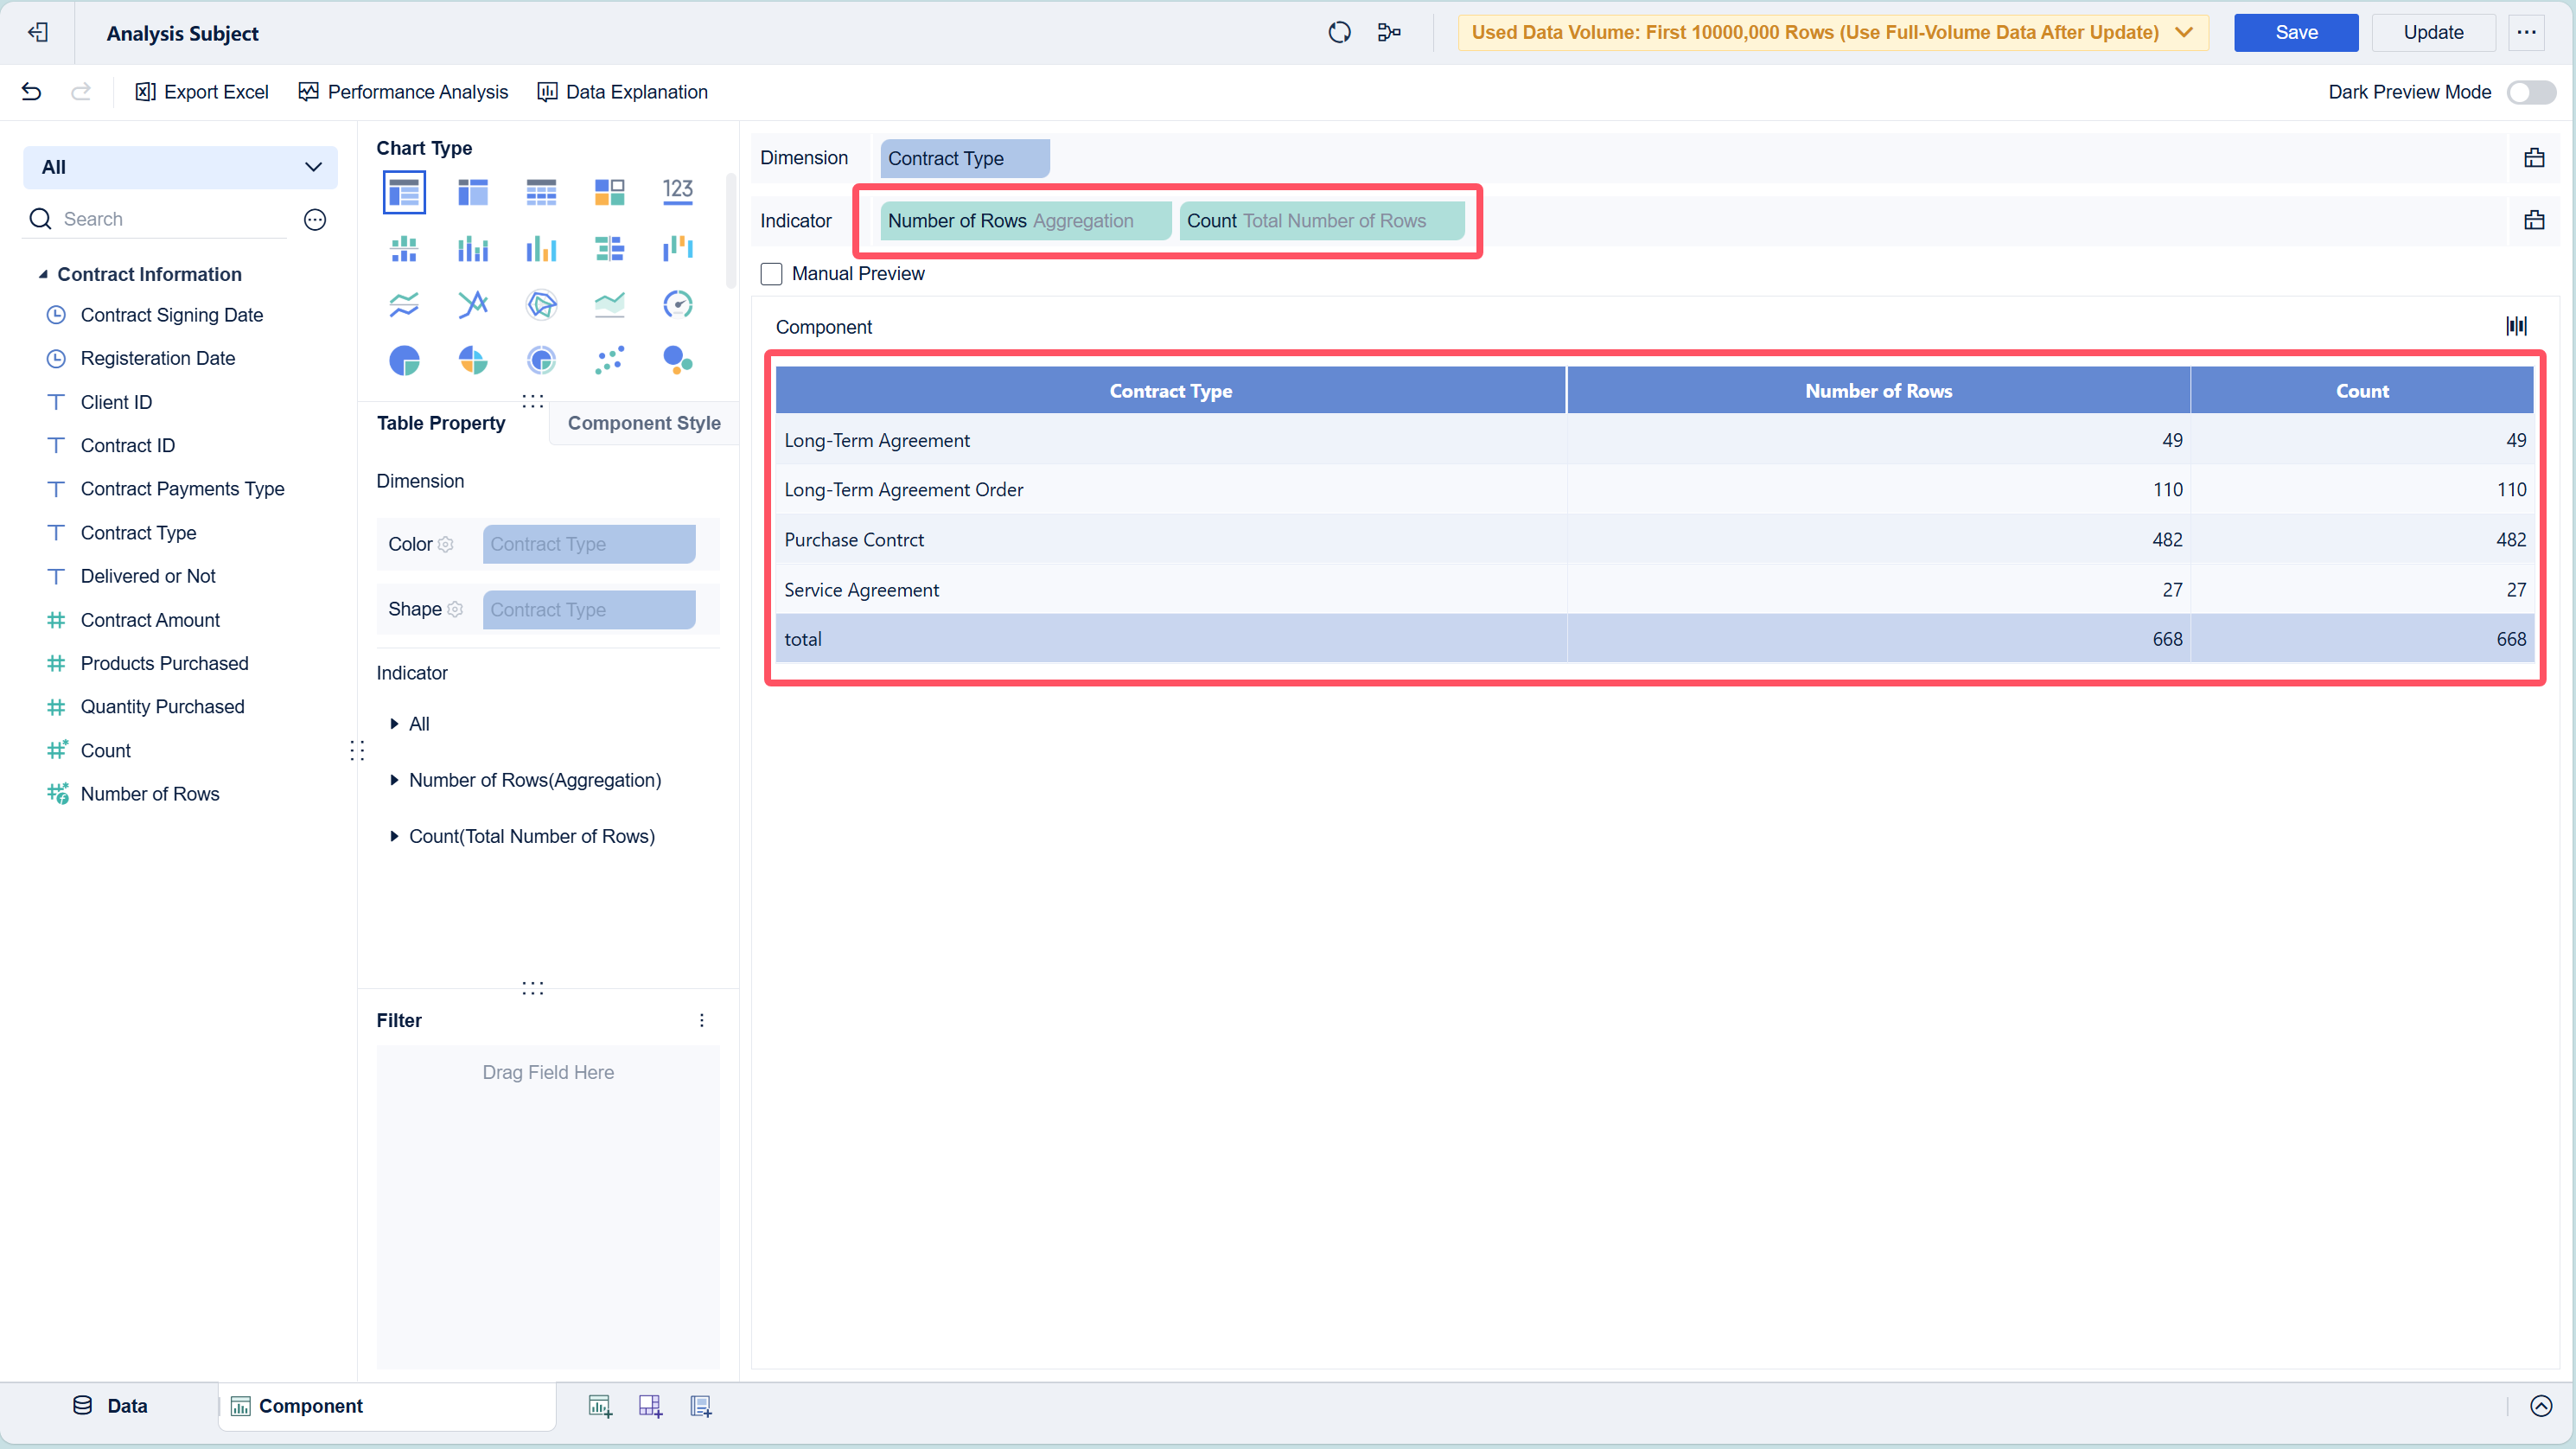Click the copy icon beside the Dimension row
The height and width of the screenshot is (1449, 2576).
pos(2535,157)
